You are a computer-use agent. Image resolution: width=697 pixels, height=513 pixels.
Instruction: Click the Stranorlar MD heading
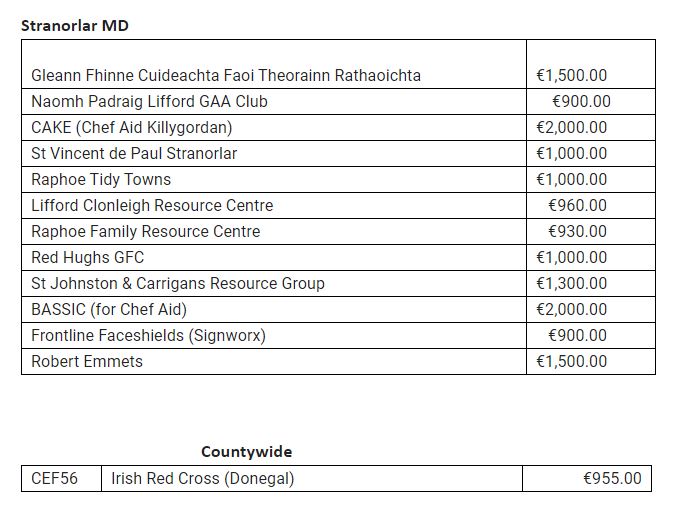(x=75, y=25)
